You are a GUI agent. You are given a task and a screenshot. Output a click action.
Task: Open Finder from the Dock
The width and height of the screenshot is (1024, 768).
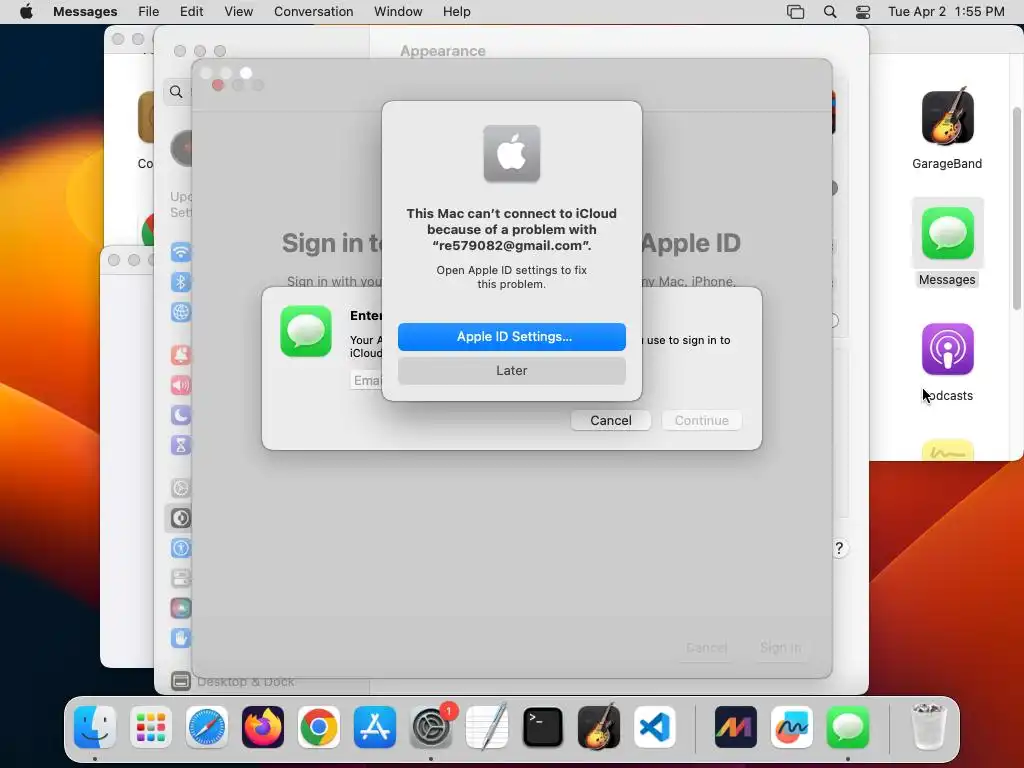(95, 727)
